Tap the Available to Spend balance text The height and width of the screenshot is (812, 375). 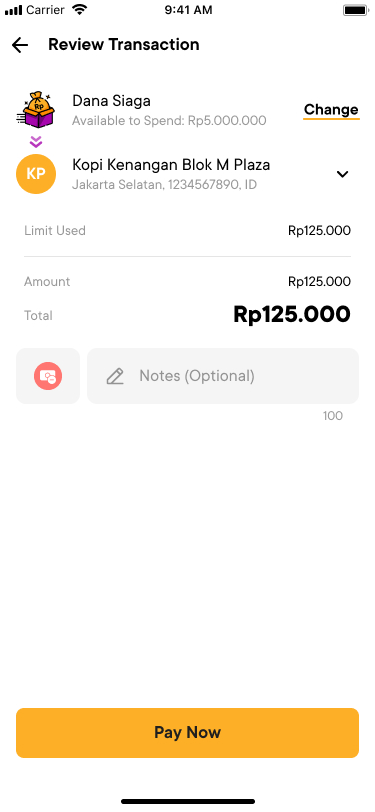[x=169, y=121]
